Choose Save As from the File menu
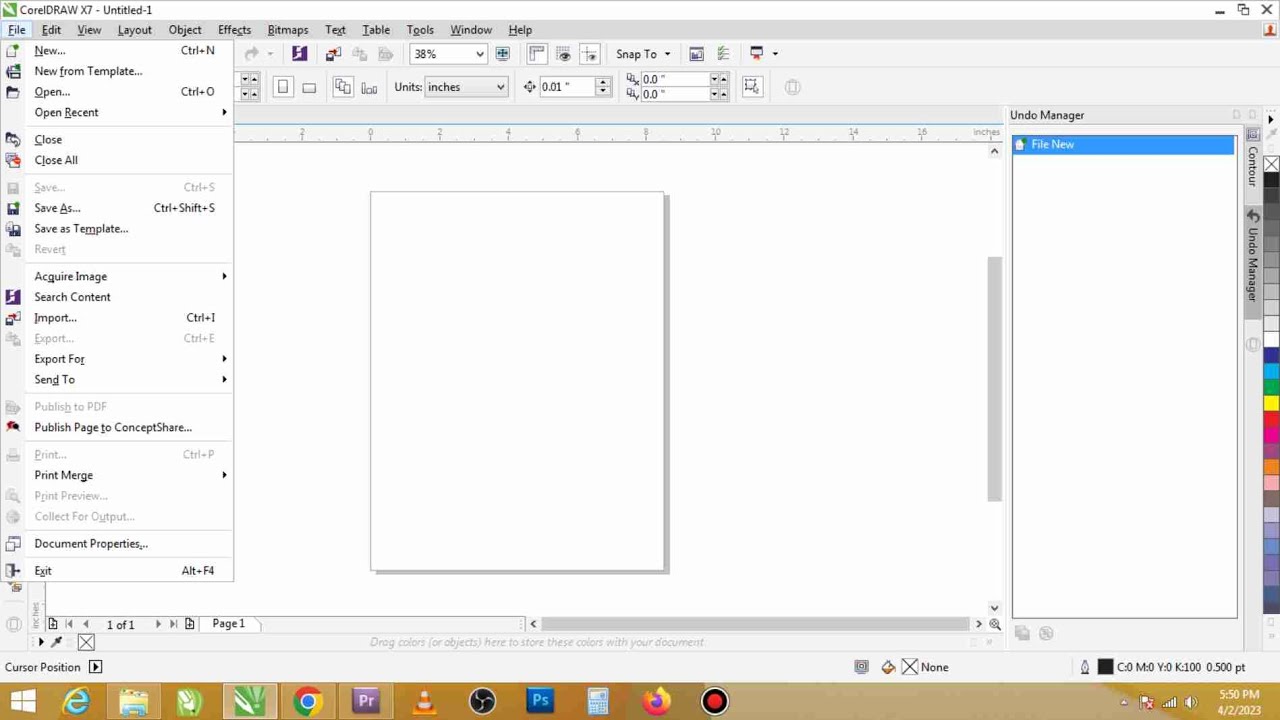The height and width of the screenshot is (720, 1280). (117, 208)
